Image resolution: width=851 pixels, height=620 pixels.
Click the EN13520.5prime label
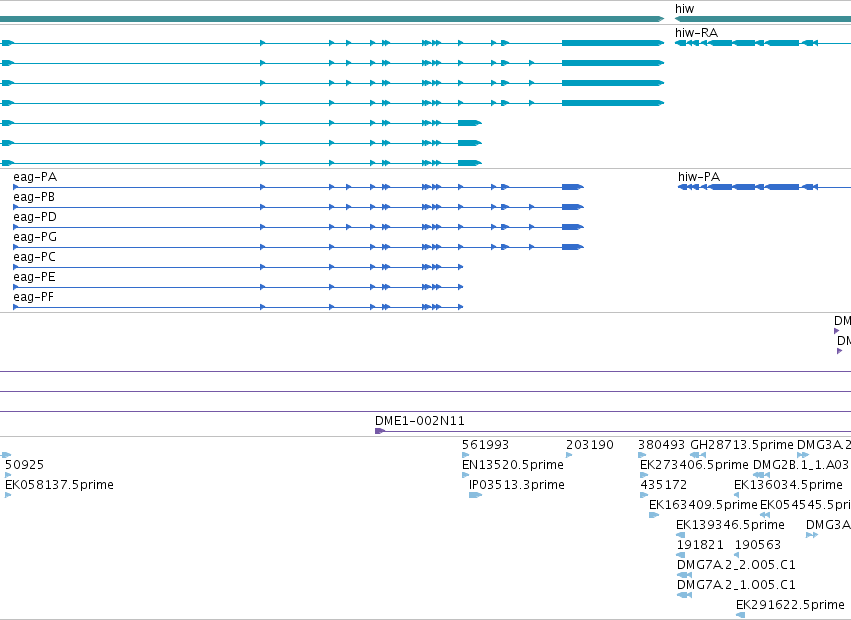click(513, 465)
